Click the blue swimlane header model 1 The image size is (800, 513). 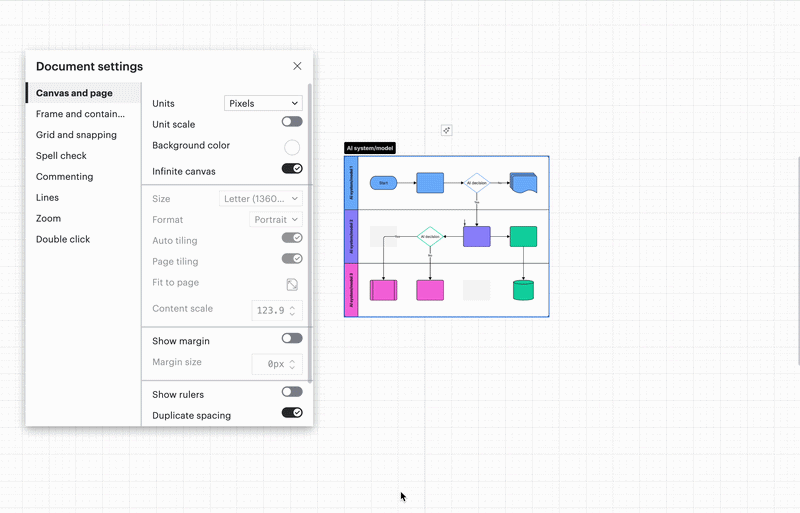[x=351, y=183]
